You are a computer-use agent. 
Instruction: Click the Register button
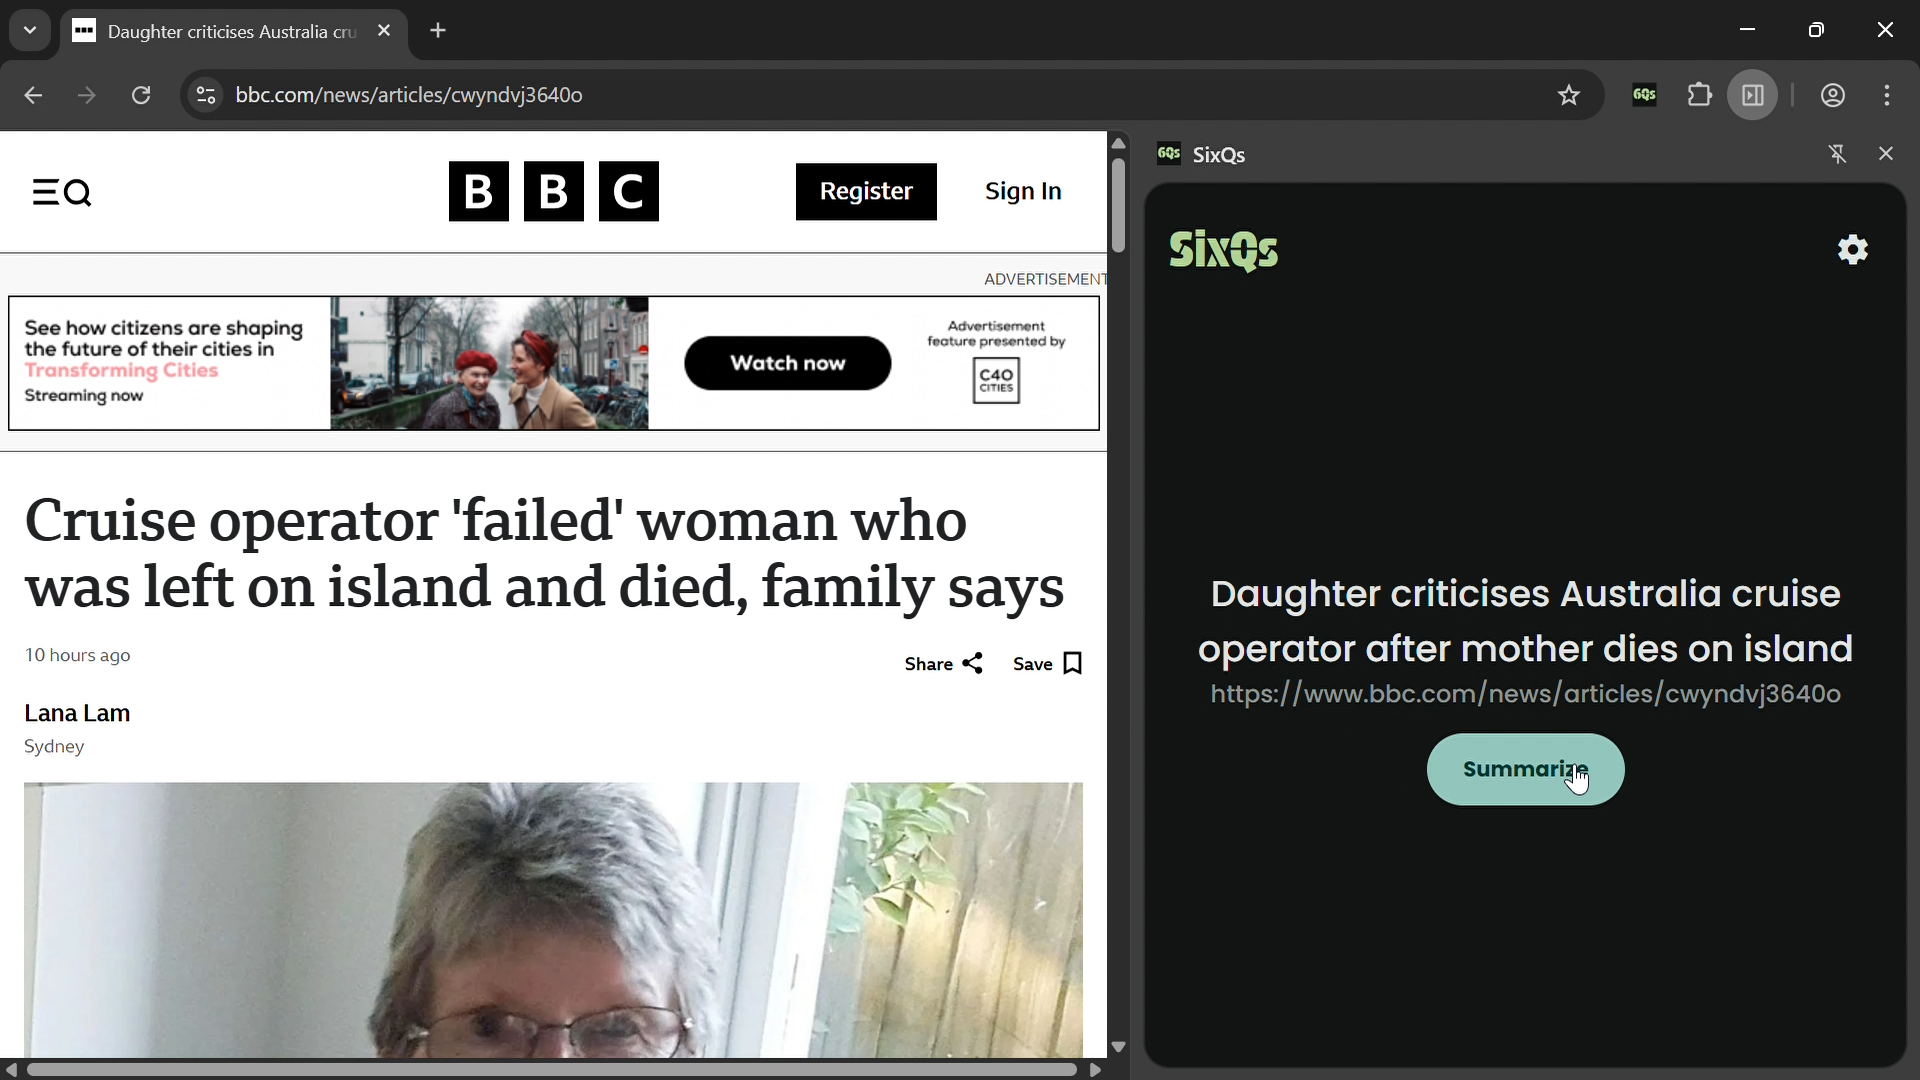[866, 192]
